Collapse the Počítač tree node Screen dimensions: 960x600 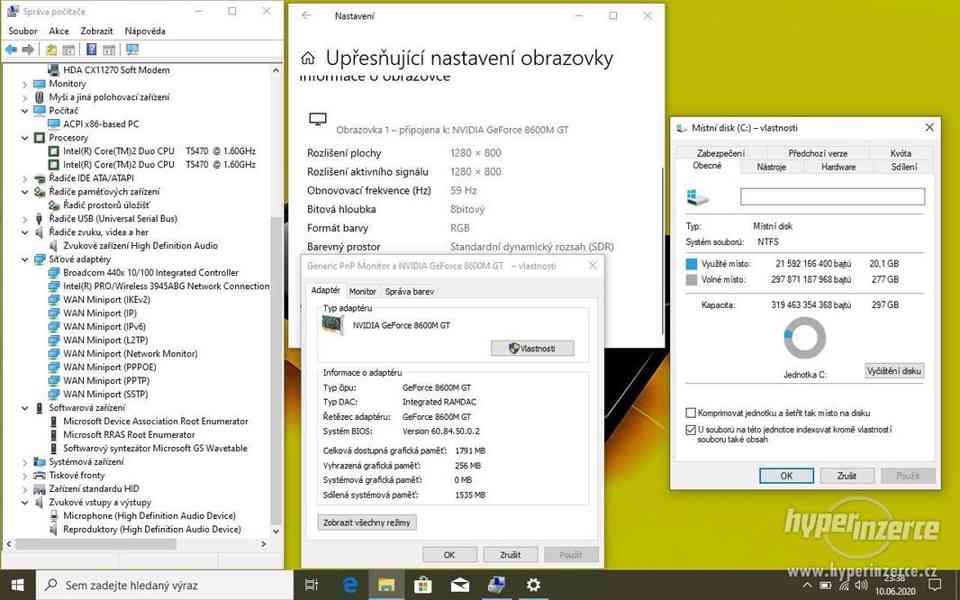point(25,111)
